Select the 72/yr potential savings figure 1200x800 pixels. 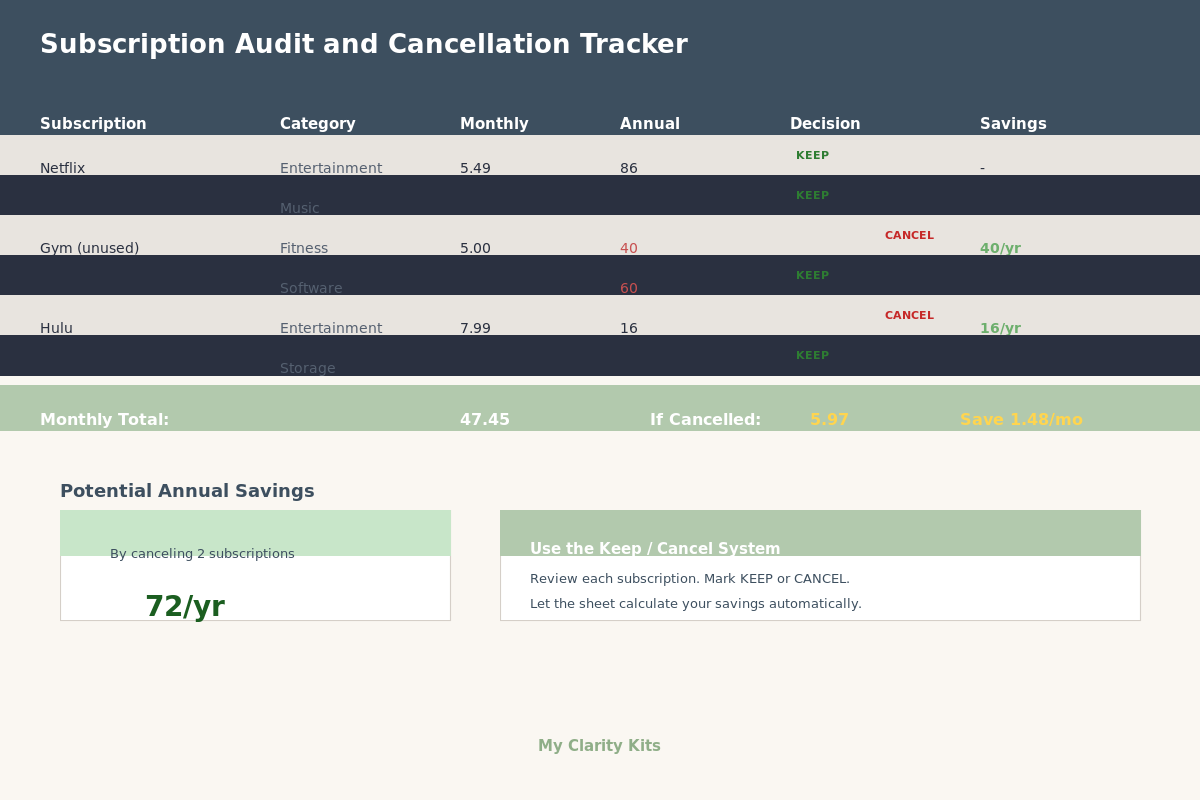tap(185, 607)
